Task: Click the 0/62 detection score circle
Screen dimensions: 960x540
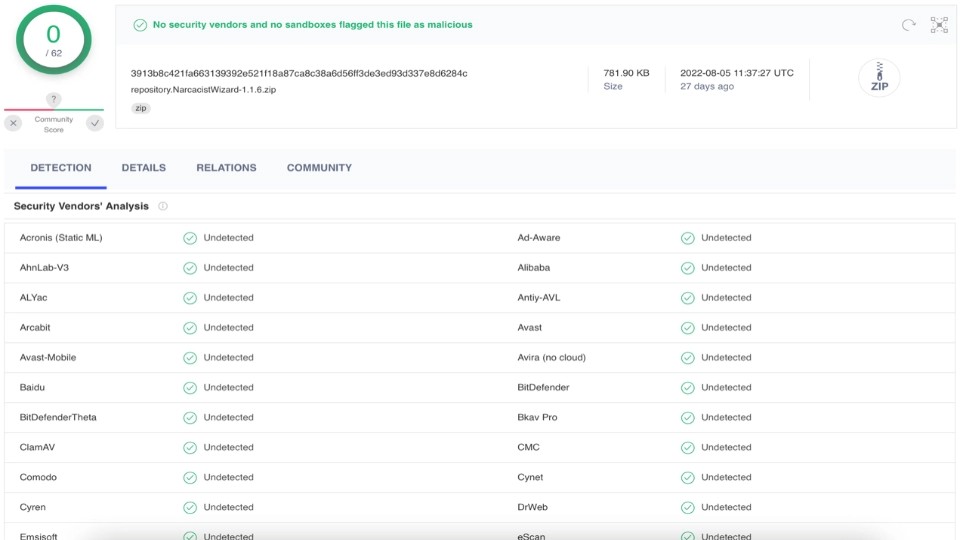Action: pos(54,40)
